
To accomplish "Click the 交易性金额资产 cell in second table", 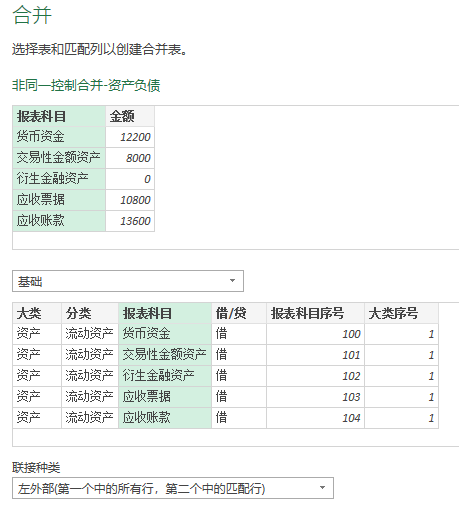I will tap(165, 355).
